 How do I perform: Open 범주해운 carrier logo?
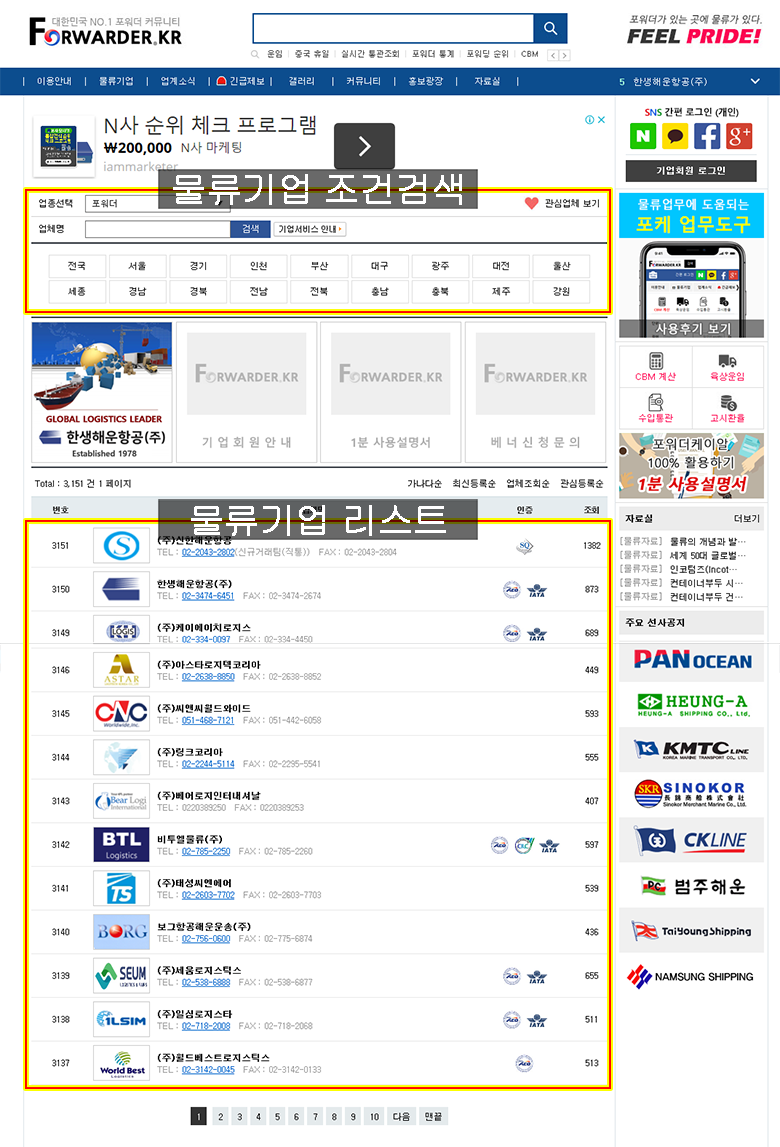691,886
